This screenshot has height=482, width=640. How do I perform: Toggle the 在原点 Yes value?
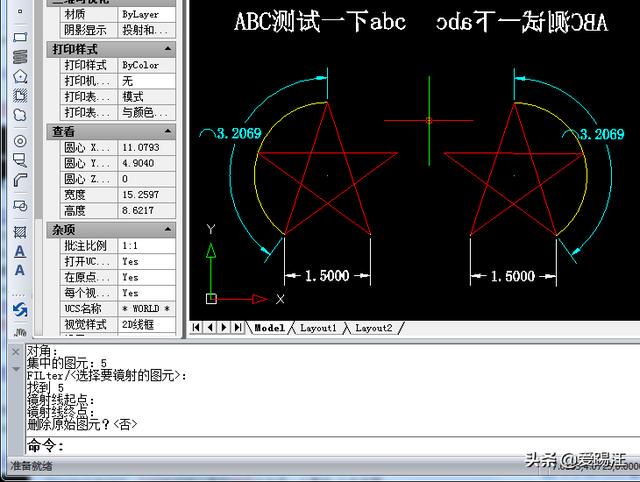147,278
